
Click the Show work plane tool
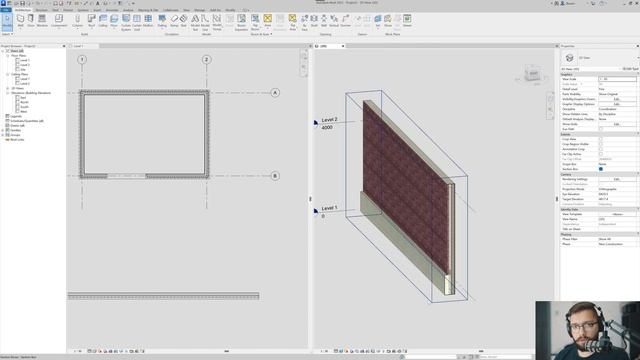(x=388, y=21)
